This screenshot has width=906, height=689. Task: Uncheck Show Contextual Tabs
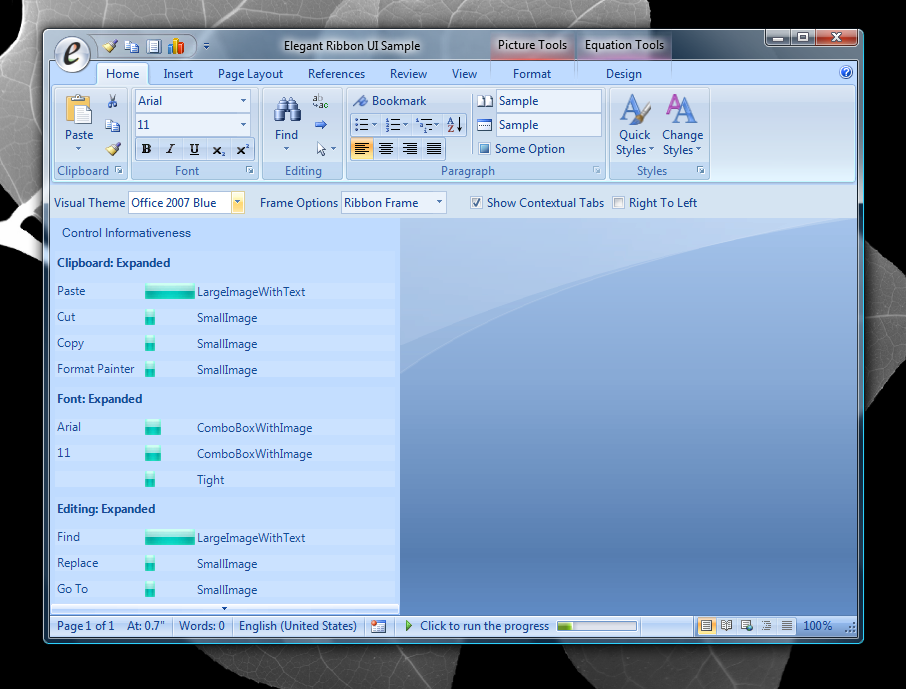coord(476,203)
